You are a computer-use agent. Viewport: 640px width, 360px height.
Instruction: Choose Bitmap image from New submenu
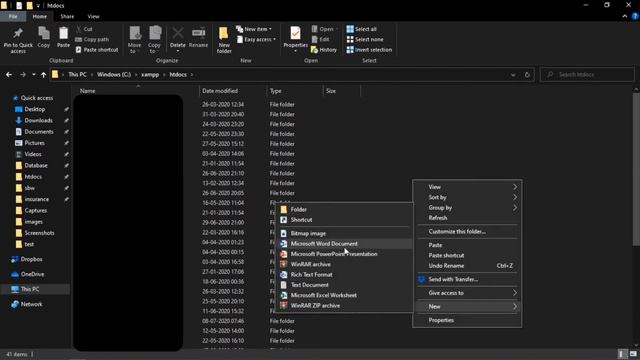click(x=344, y=233)
